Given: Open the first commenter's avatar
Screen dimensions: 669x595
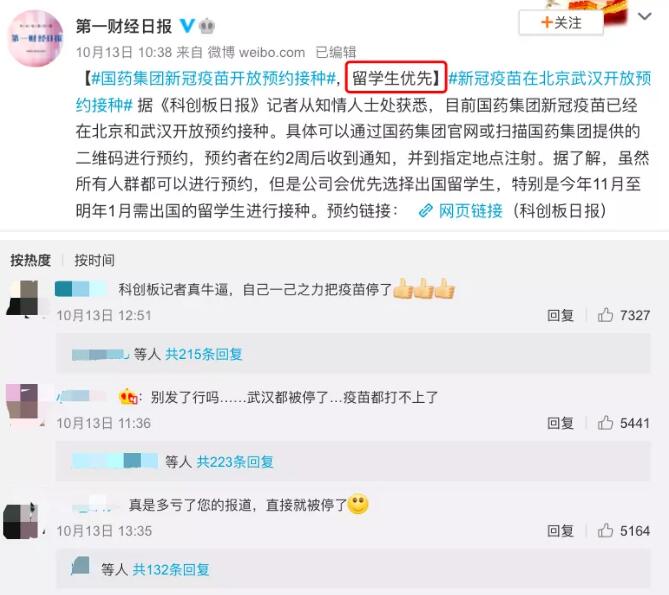Looking at the screenshot, I should [x=23, y=298].
